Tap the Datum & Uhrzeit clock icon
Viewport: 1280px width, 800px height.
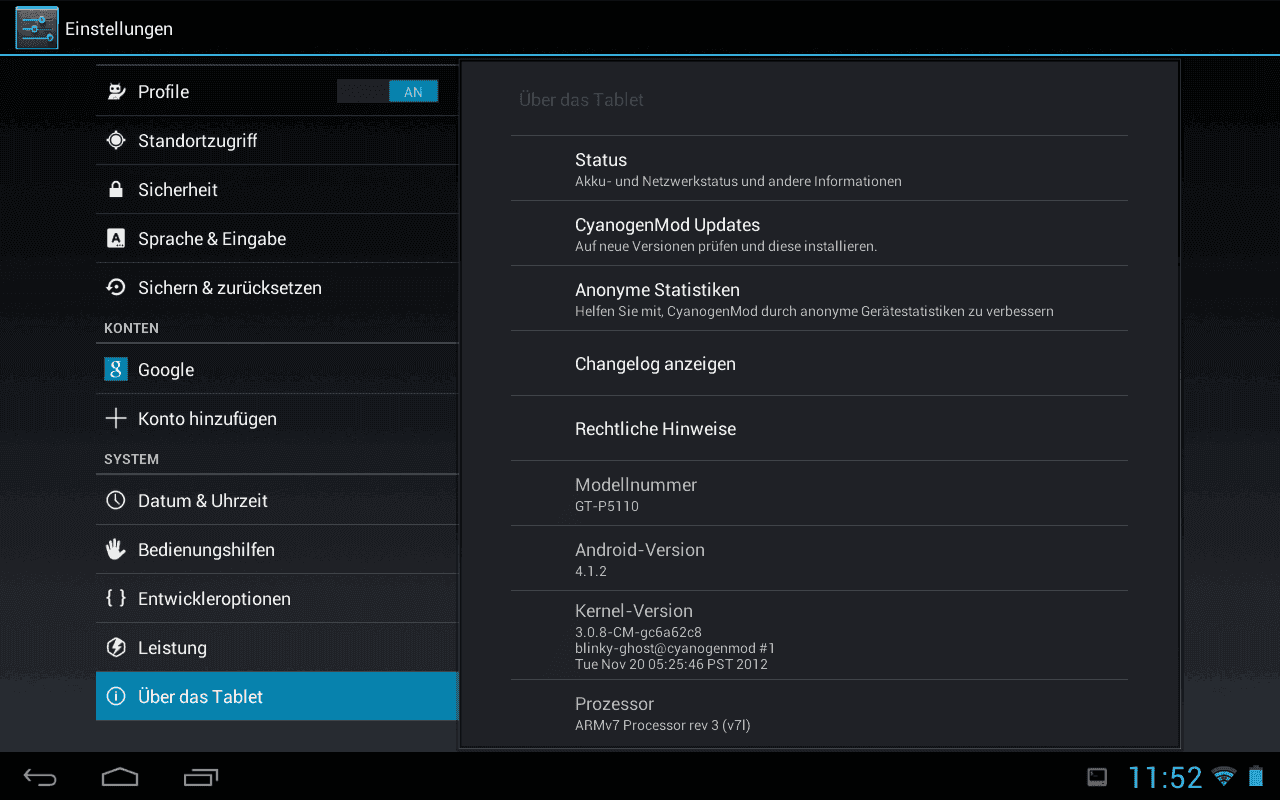point(116,501)
